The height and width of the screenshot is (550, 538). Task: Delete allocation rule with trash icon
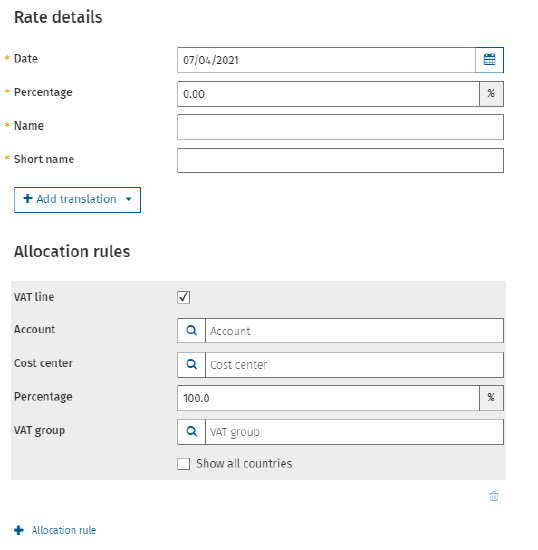(x=494, y=496)
